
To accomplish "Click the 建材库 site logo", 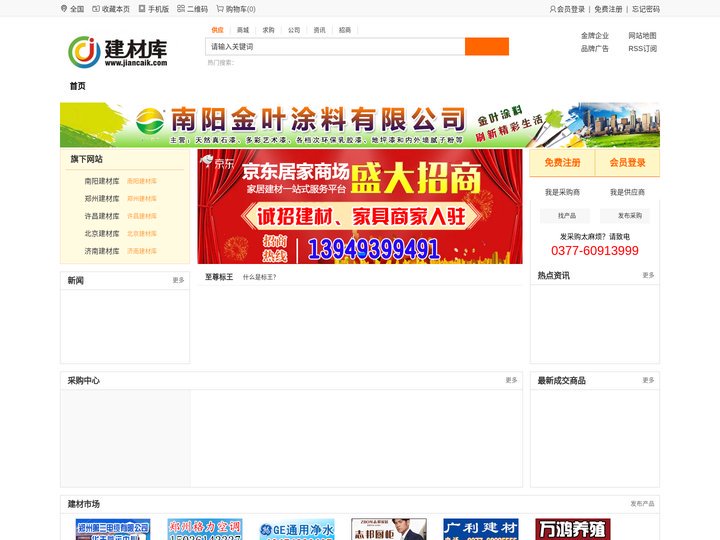I will [x=118, y=52].
